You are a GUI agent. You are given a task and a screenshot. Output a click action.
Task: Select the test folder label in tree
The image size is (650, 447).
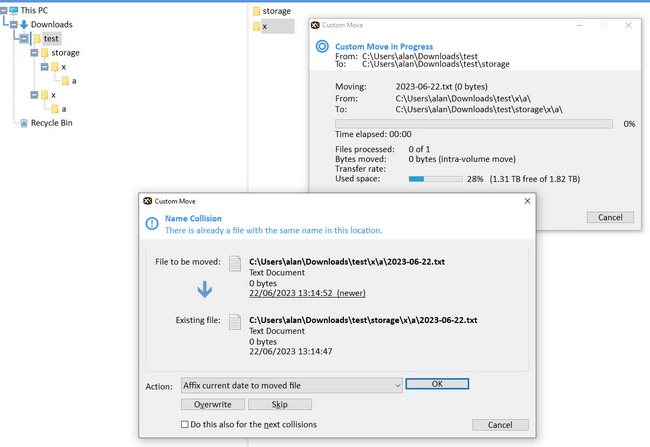point(51,39)
